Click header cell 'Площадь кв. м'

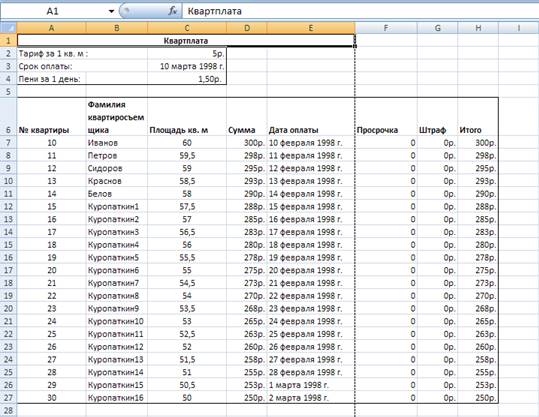pos(187,117)
